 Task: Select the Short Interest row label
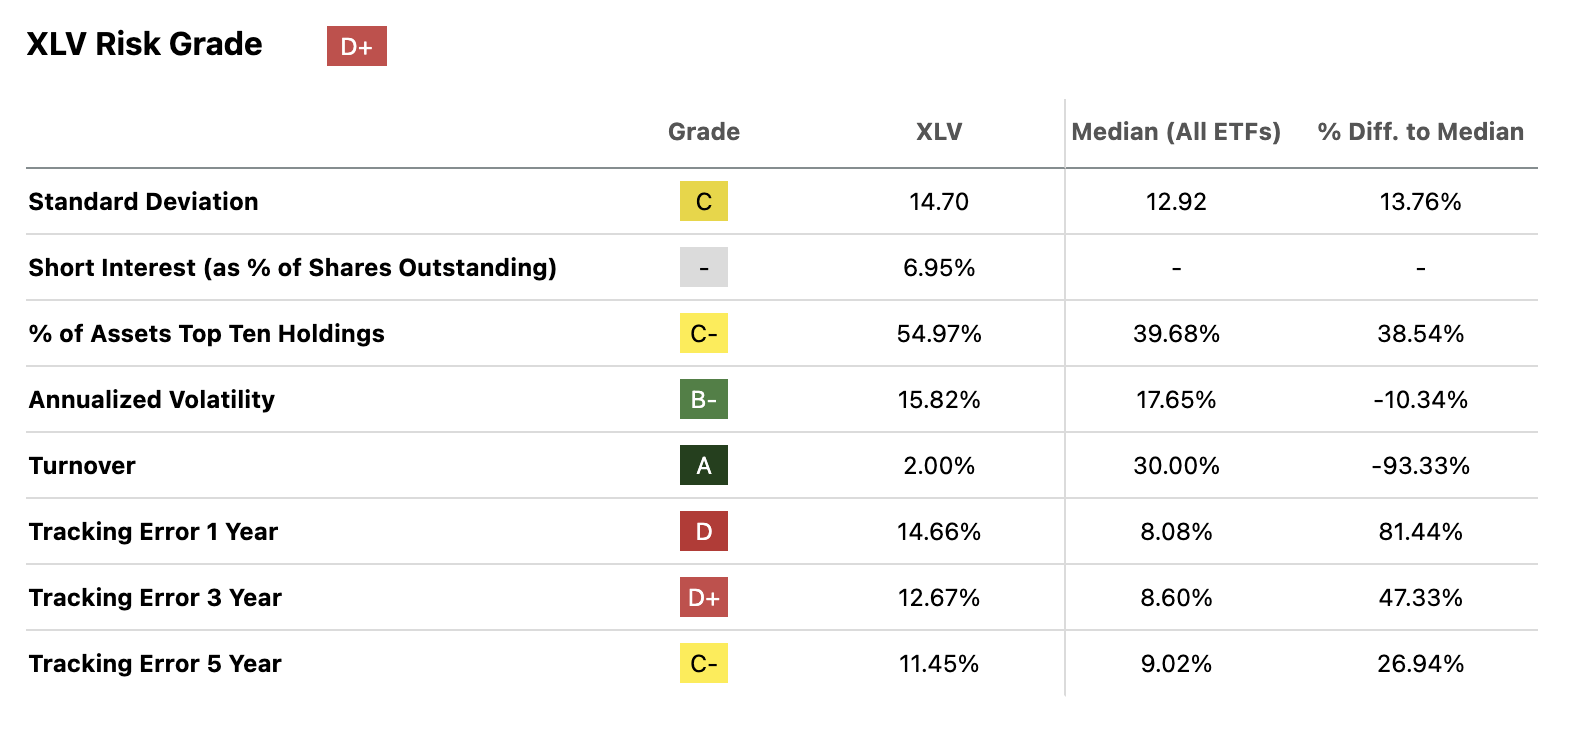[x=292, y=268]
